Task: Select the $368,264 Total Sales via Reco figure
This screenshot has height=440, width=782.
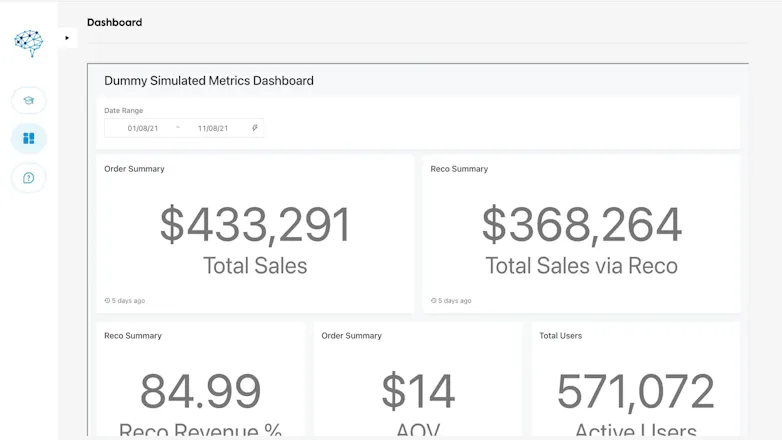Action: (x=582, y=225)
